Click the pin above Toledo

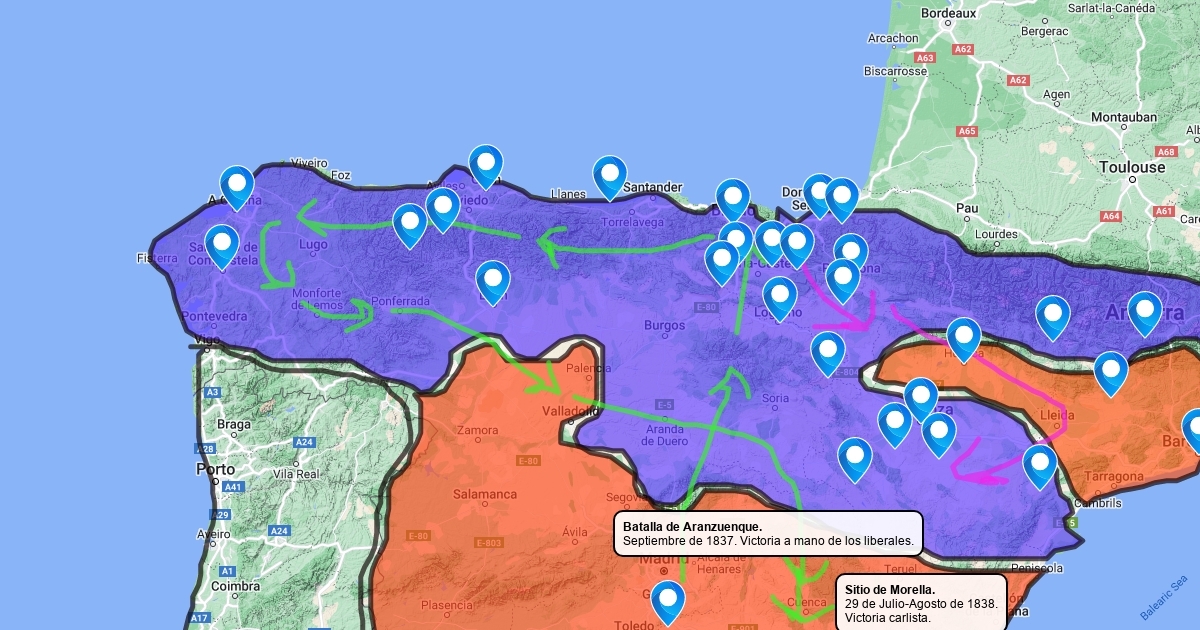(x=667, y=601)
